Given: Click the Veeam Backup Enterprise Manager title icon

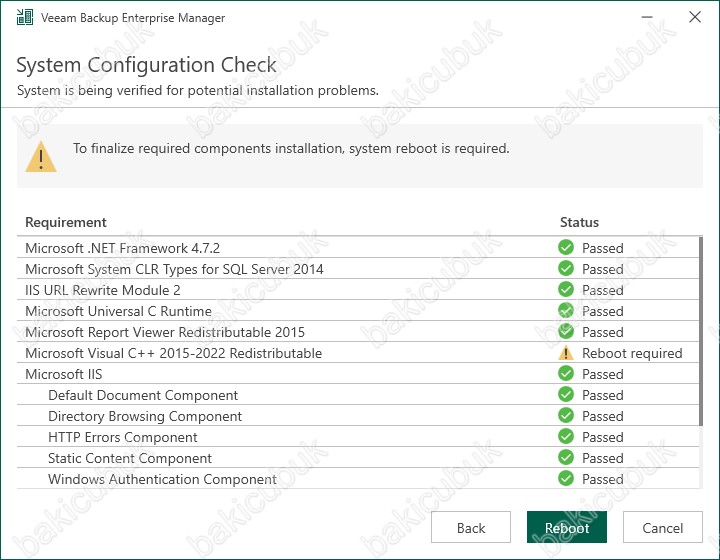Looking at the screenshot, I should [x=25, y=17].
